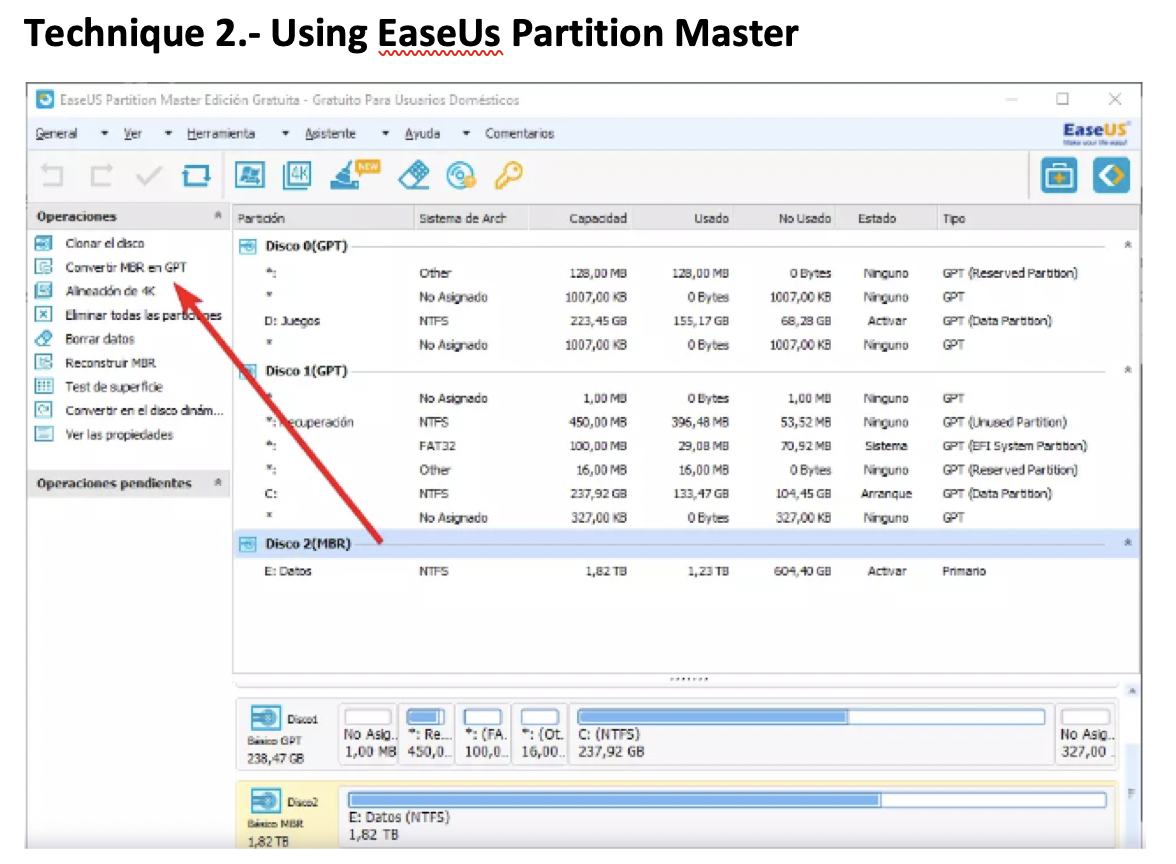Open the cleanup tool marked NEW
This screenshot has height=864, width=1176.
coord(355,175)
